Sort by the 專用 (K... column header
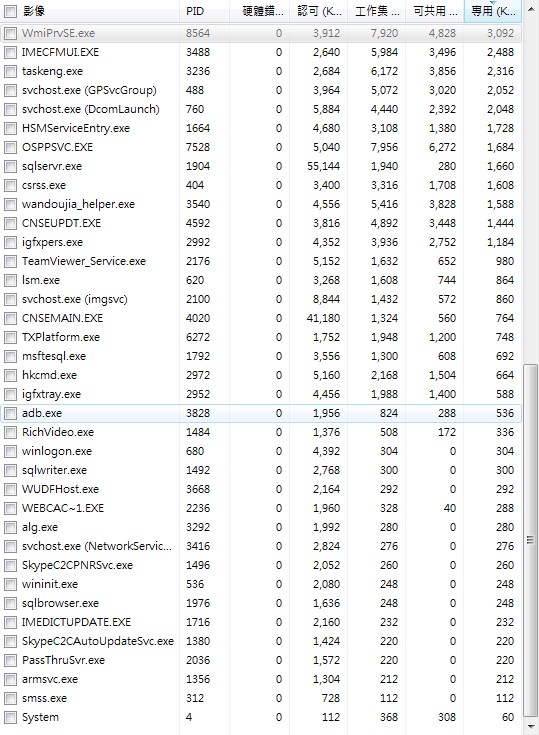 (493, 11)
